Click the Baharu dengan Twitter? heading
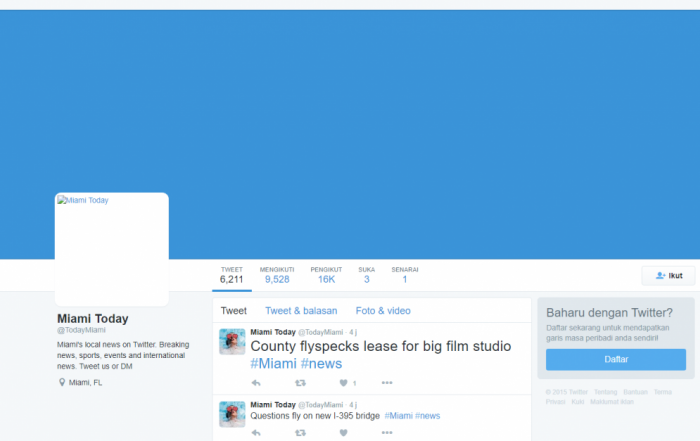The width and height of the screenshot is (700, 441). click(x=609, y=312)
